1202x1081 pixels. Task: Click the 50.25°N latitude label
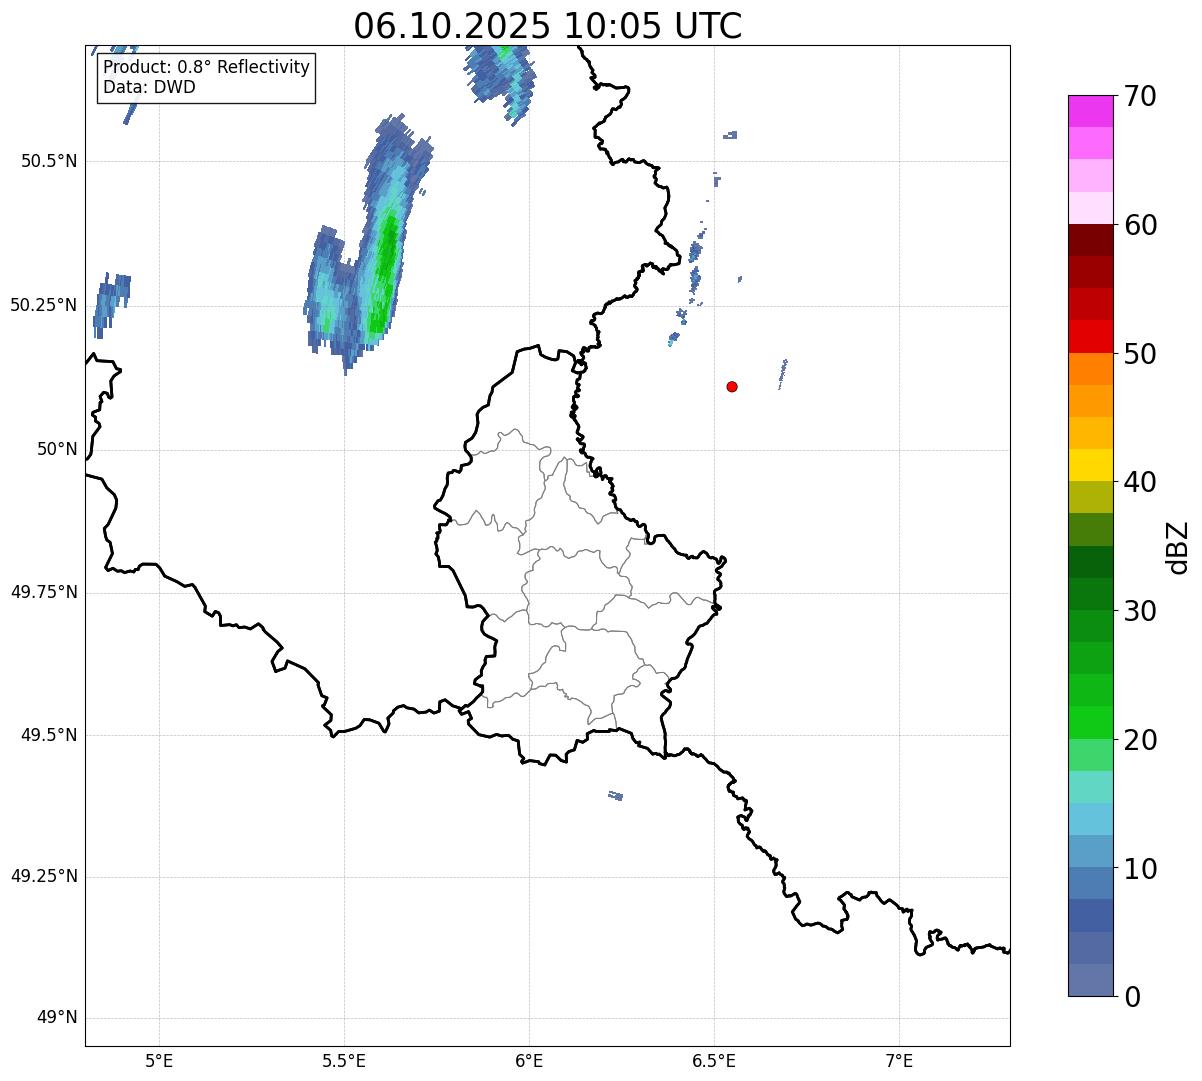pyautogui.click(x=44, y=305)
